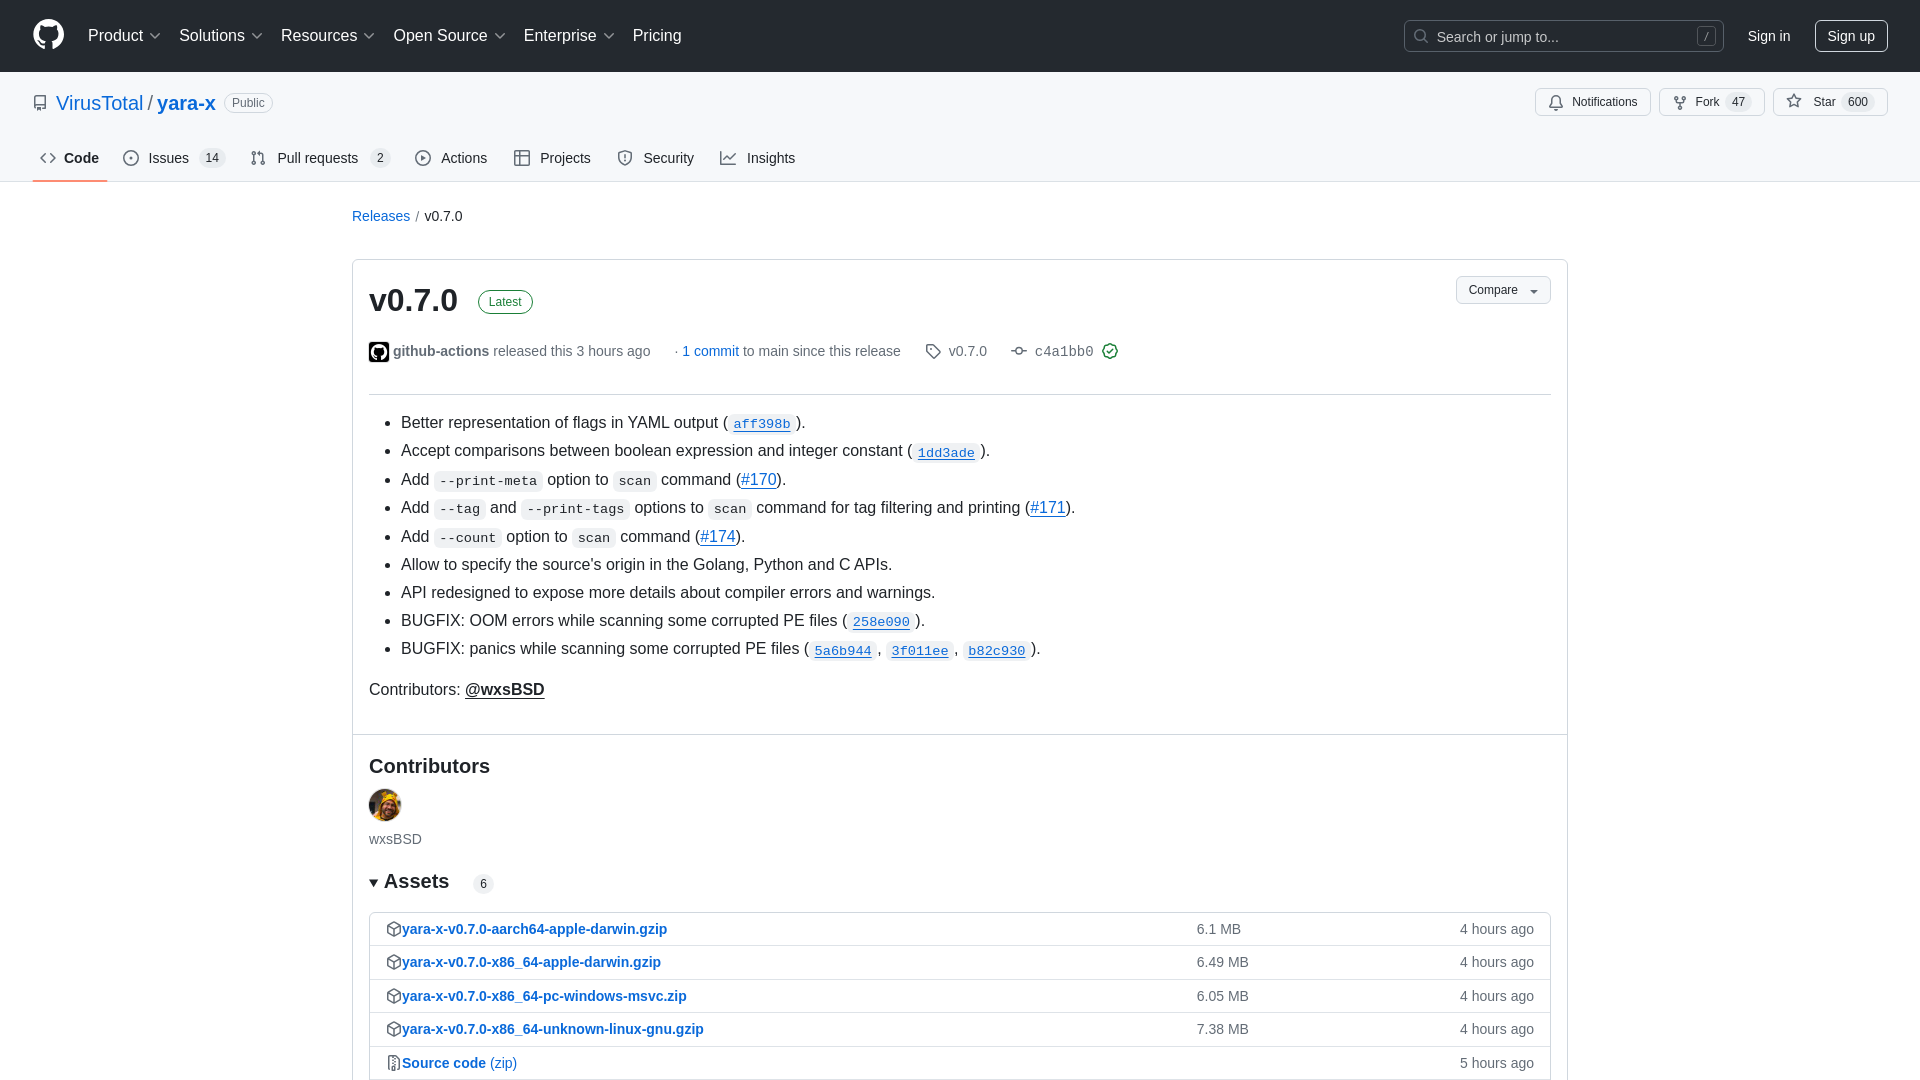Switch to the Projects tab
The image size is (1920, 1080).
click(x=552, y=158)
